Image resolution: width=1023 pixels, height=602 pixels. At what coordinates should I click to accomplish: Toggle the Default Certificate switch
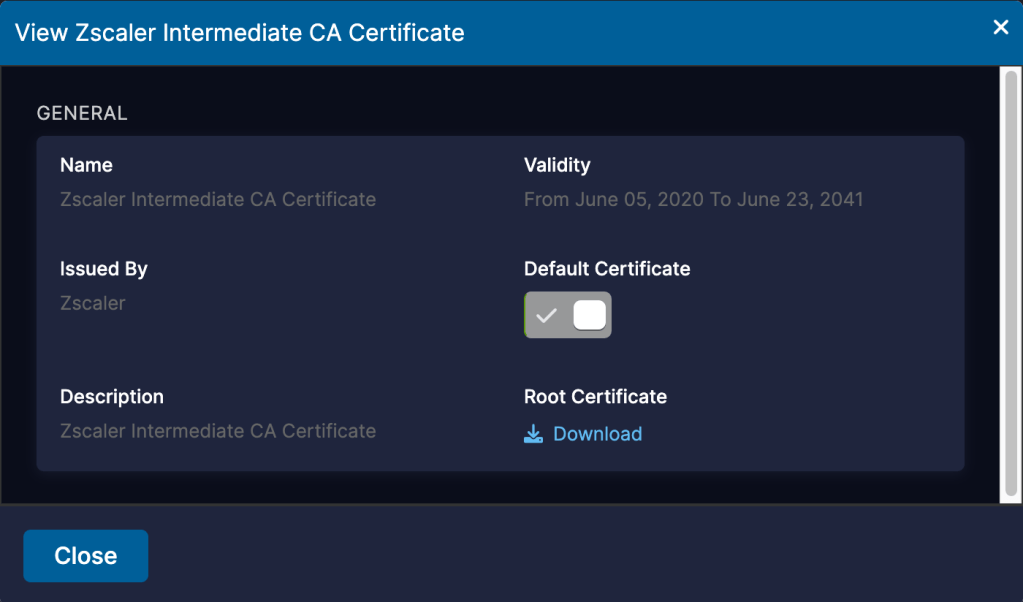coord(567,316)
